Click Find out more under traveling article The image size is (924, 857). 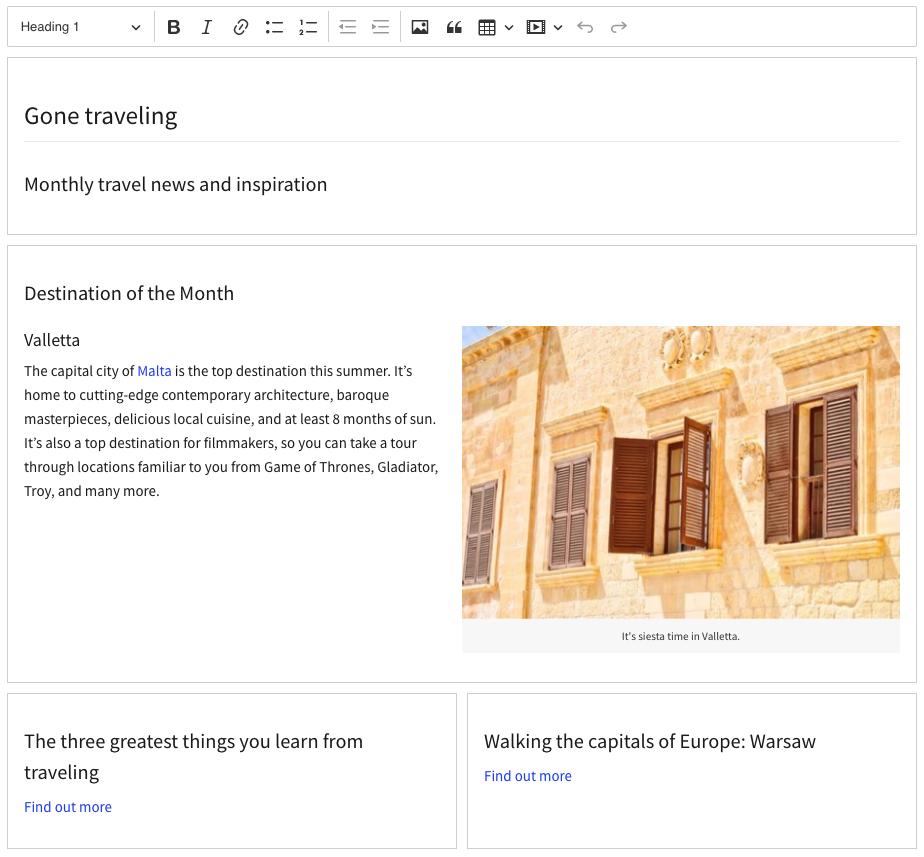point(68,807)
